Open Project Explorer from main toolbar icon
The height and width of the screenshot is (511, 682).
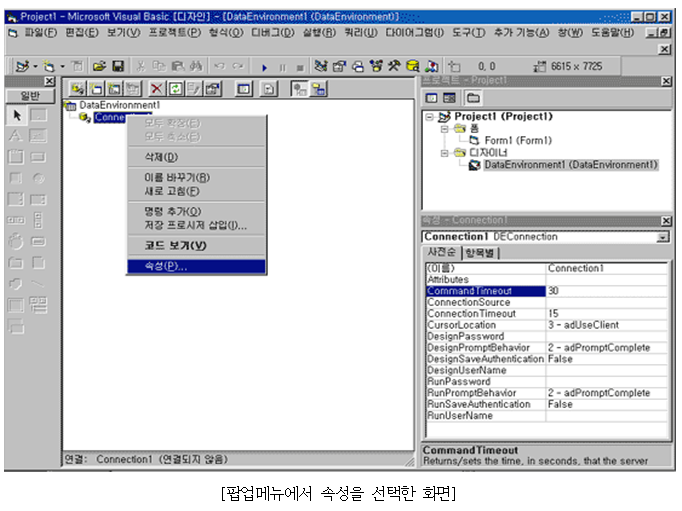(x=321, y=66)
